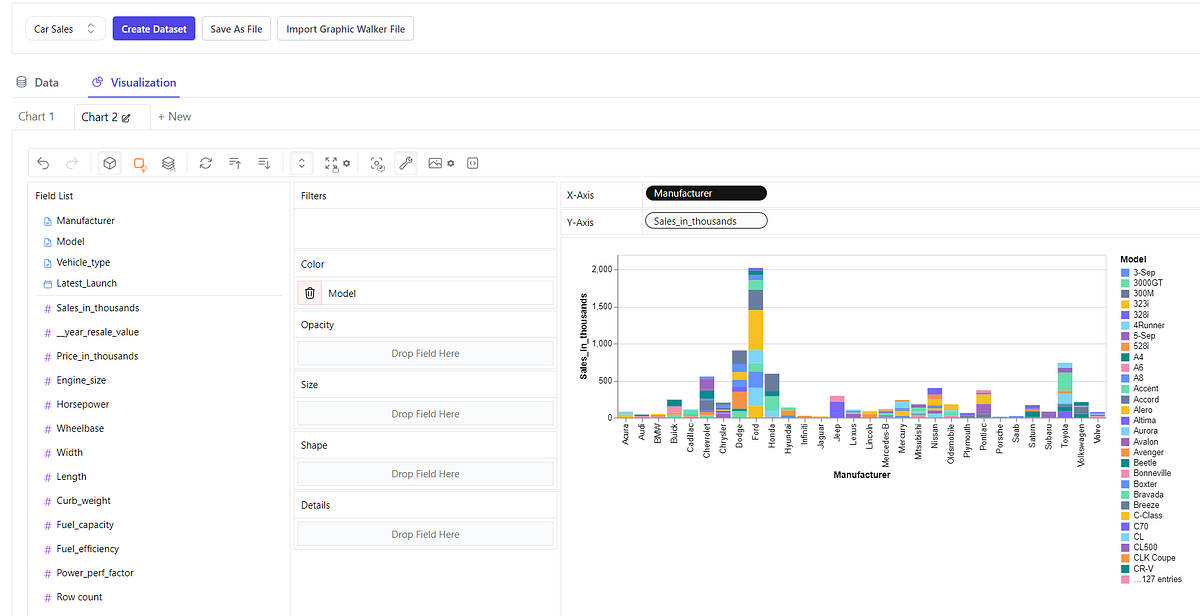
Task: Toggle the stack mode layers icon
Action: [x=169, y=163]
